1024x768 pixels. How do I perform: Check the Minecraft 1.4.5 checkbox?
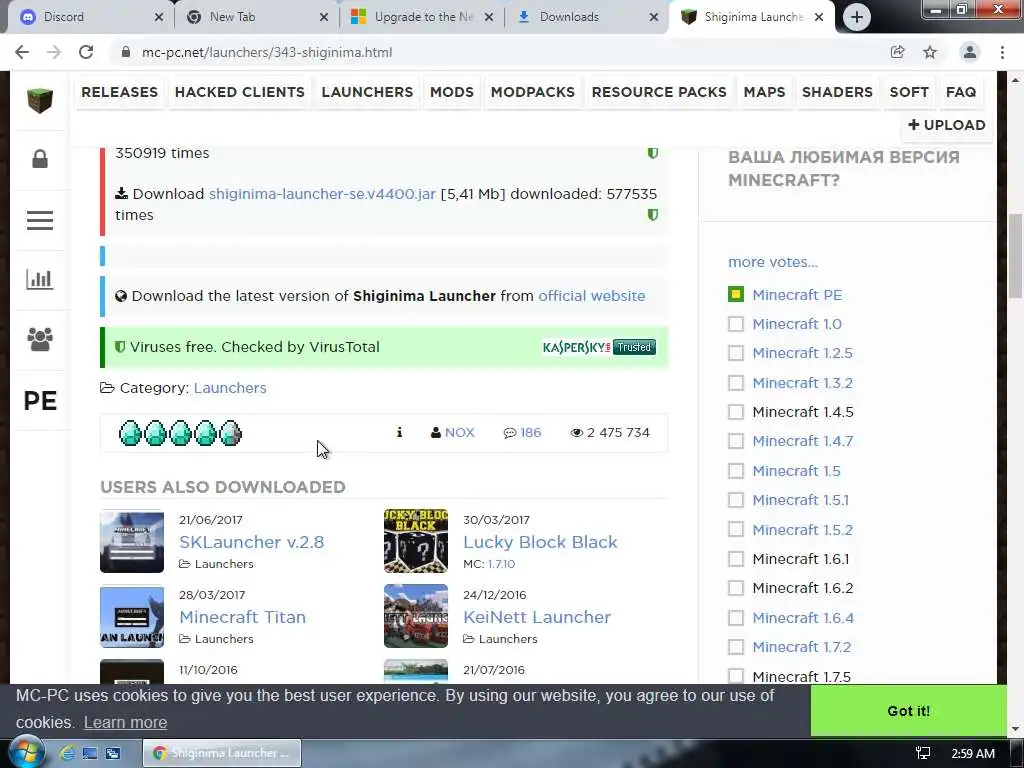(735, 412)
